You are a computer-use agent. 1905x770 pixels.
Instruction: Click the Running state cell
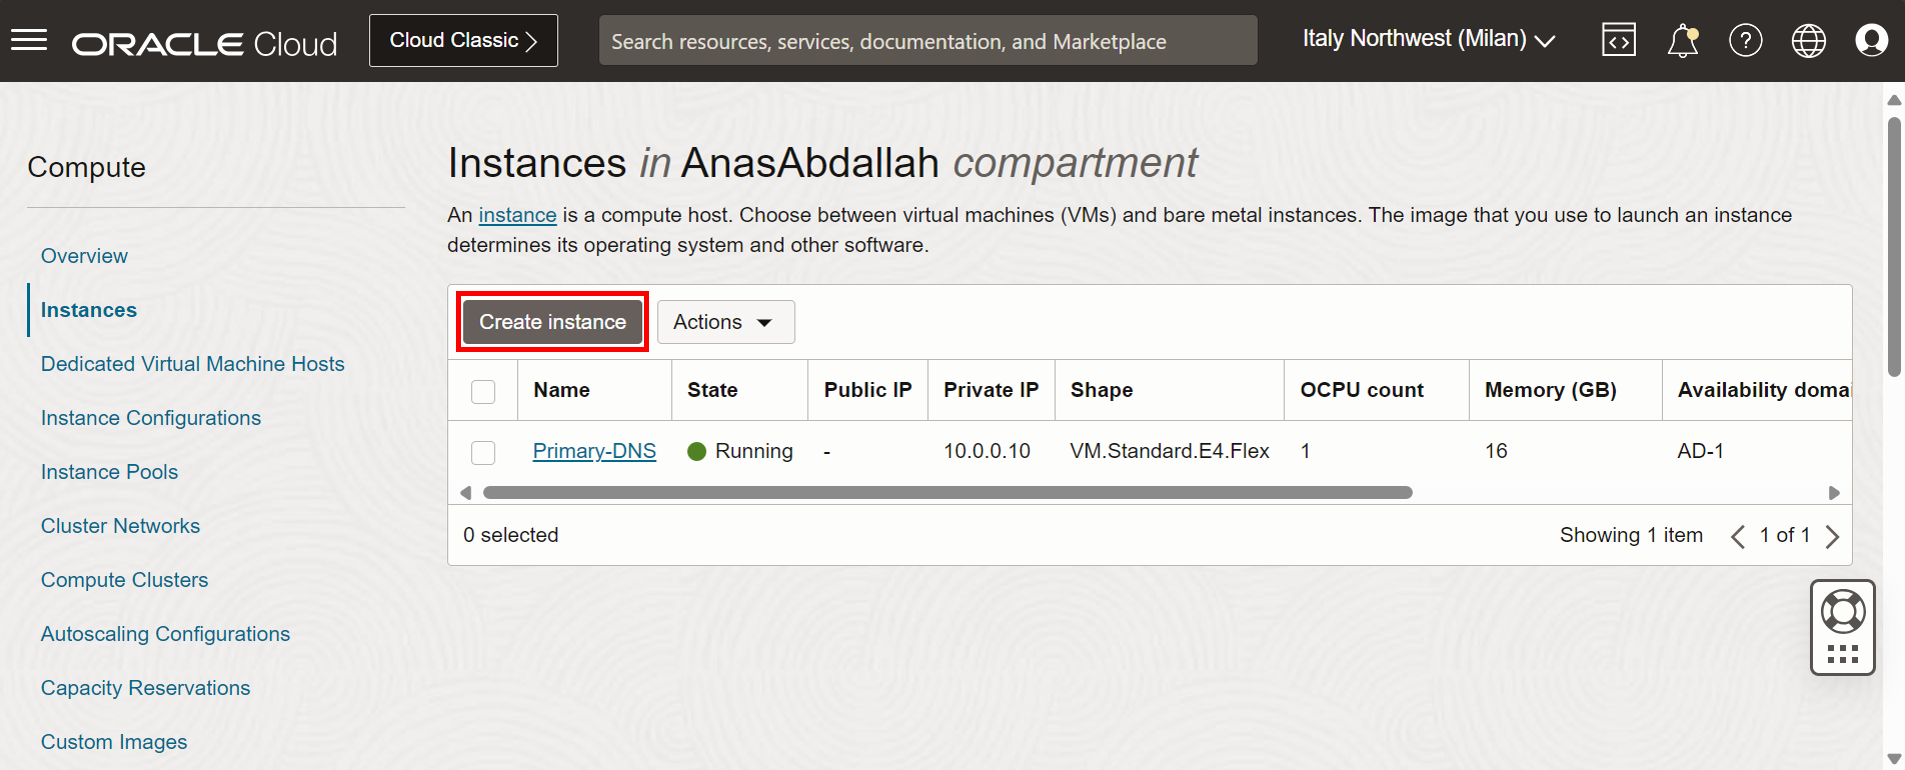[740, 451]
